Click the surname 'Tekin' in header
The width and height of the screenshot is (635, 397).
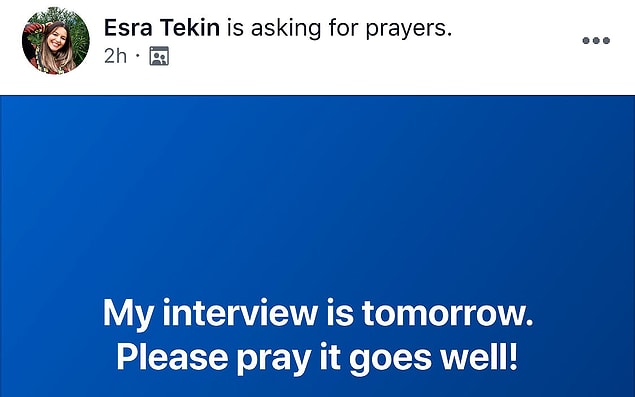click(x=190, y=28)
